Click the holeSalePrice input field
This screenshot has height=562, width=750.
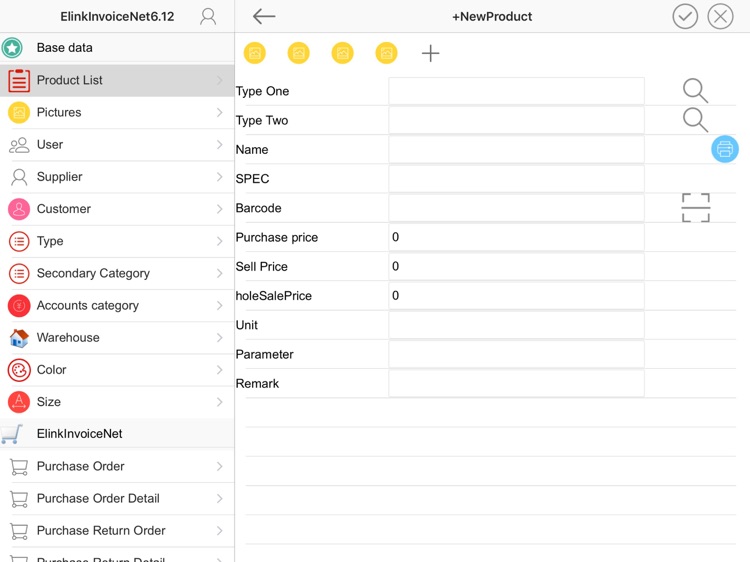(x=516, y=296)
